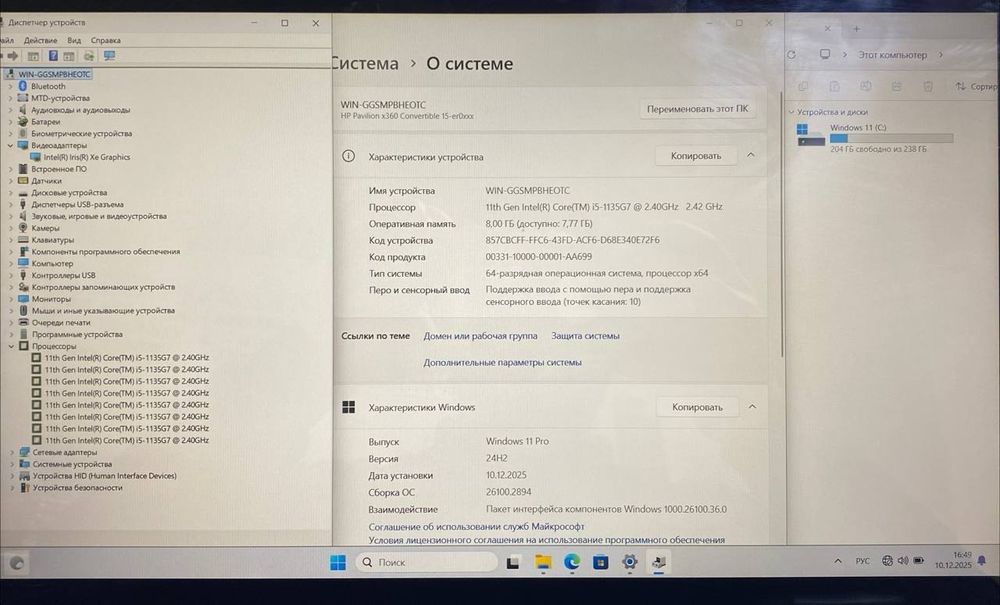
Task: Click the info icon beside Характеристики устройства
Action: coord(348,156)
